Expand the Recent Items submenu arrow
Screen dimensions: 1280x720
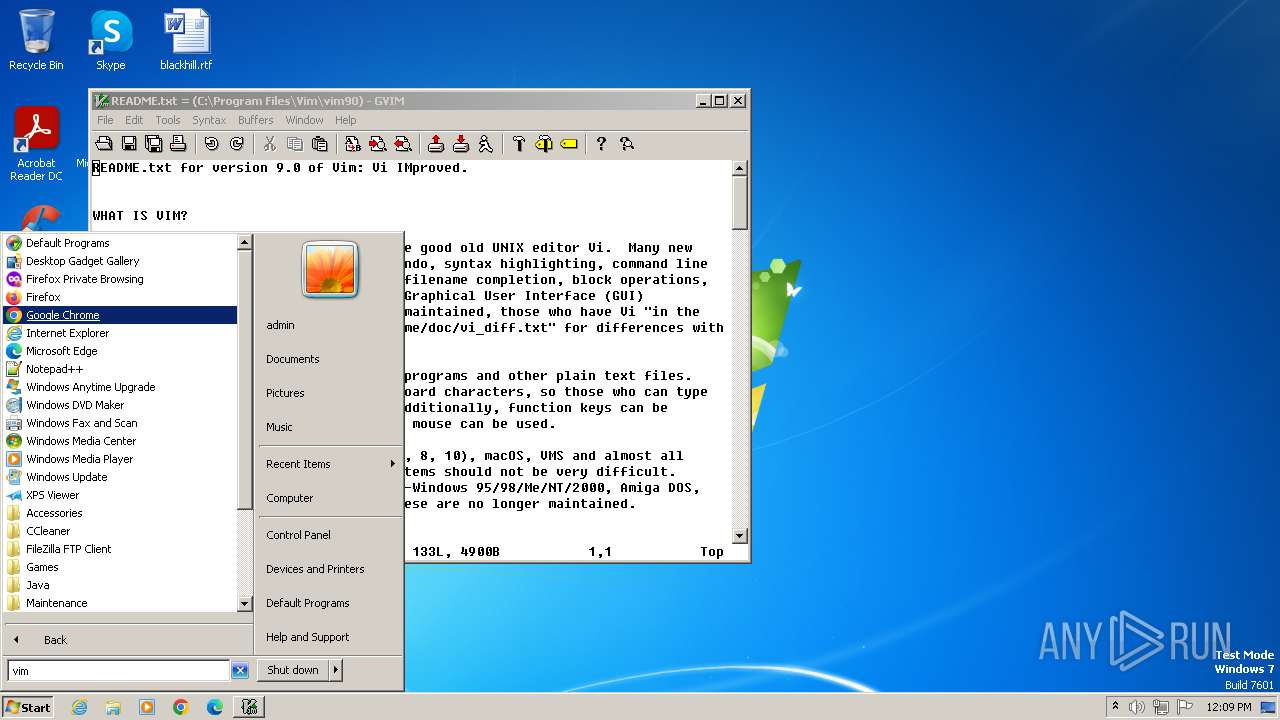coord(392,464)
